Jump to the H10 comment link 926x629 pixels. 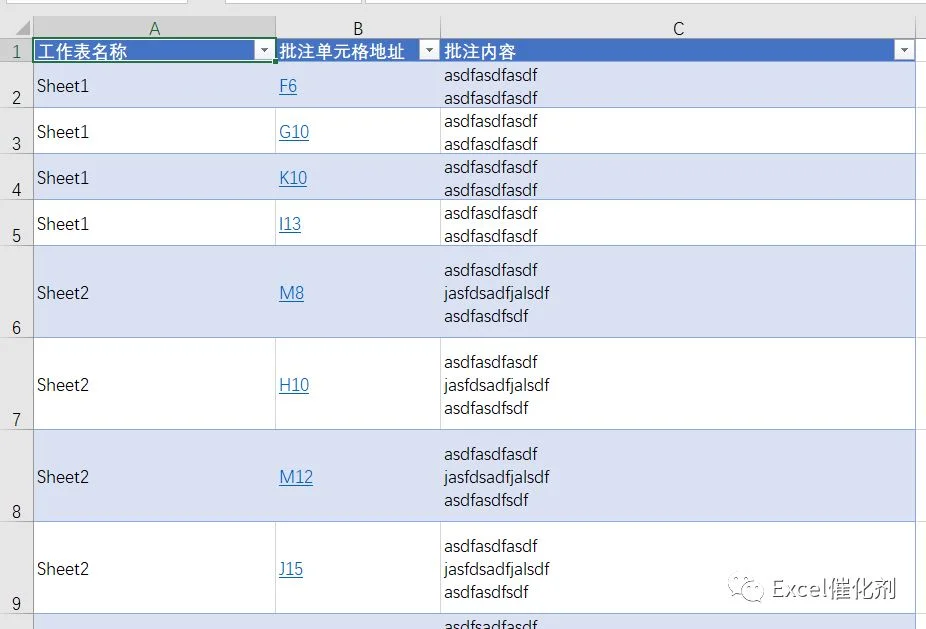294,385
